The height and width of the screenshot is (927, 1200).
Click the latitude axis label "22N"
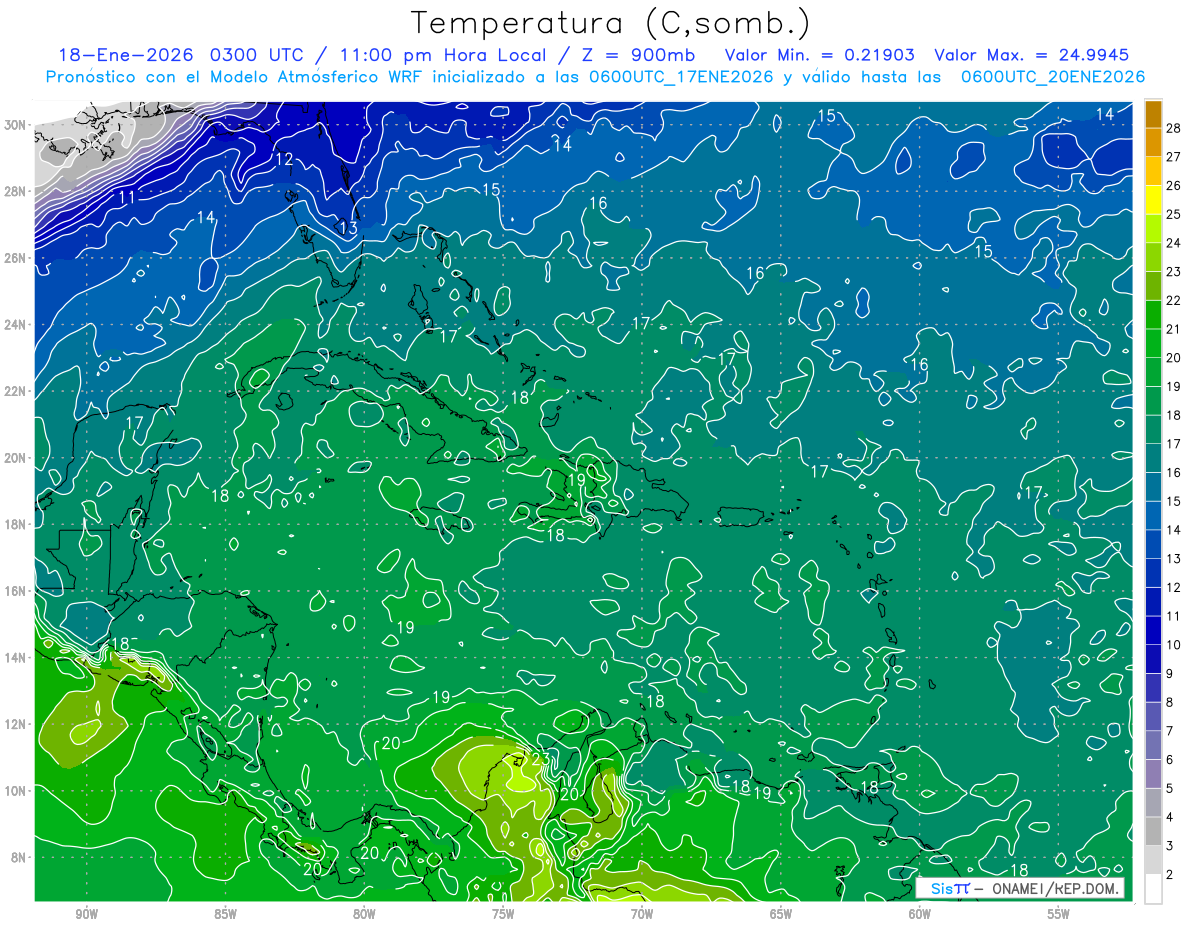(x=15, y=391)
